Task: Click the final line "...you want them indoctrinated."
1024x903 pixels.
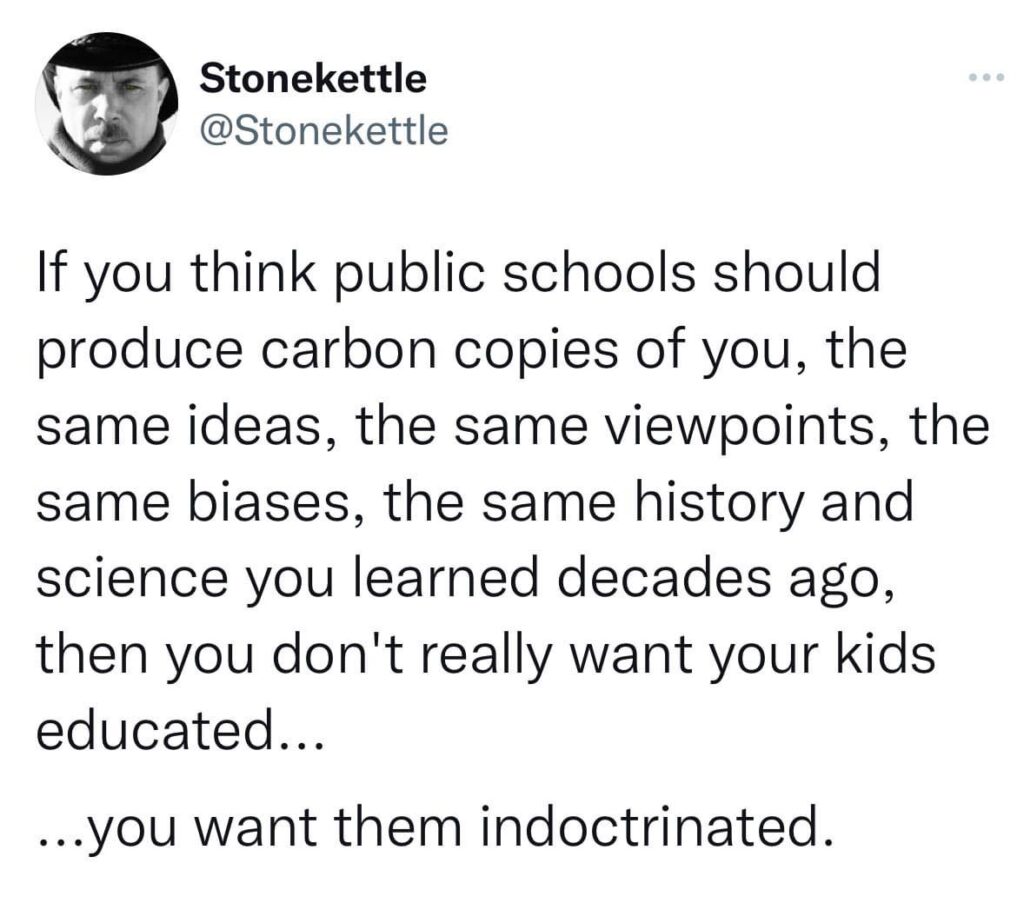Action: pyautogui.click(x=435, y=826)
